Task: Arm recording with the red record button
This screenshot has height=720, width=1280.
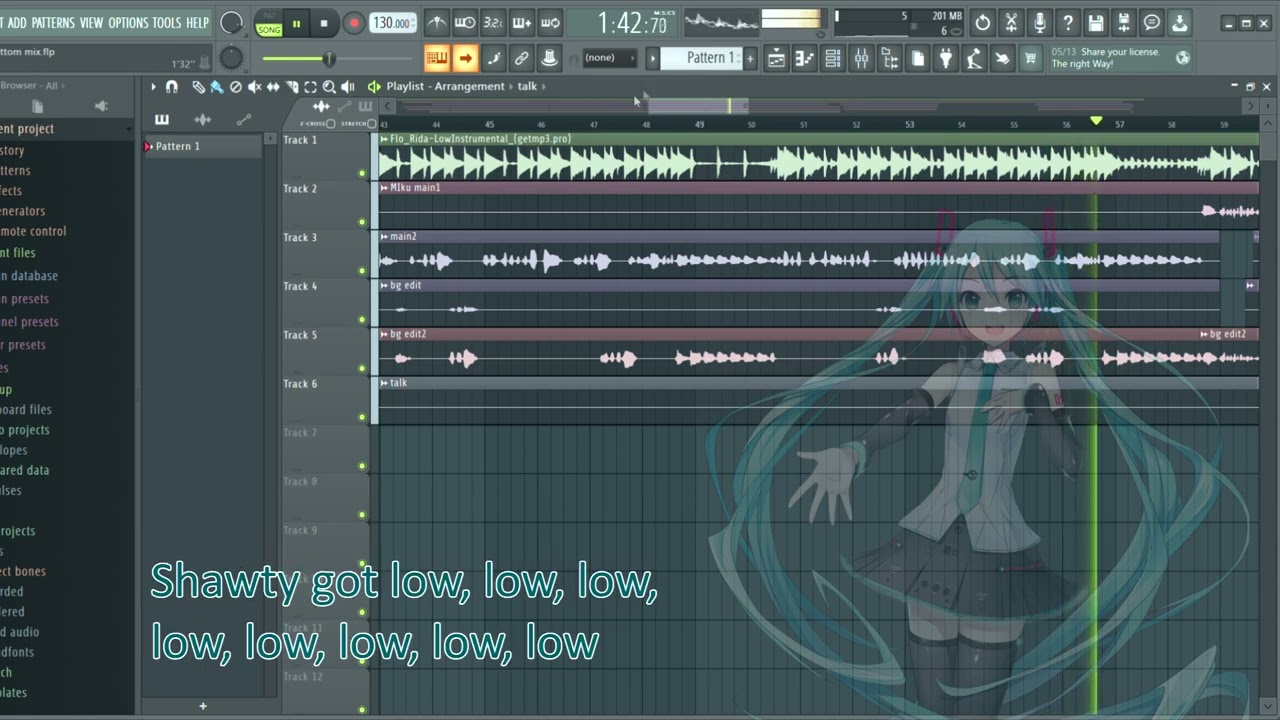Action: (x=353, y=23)
